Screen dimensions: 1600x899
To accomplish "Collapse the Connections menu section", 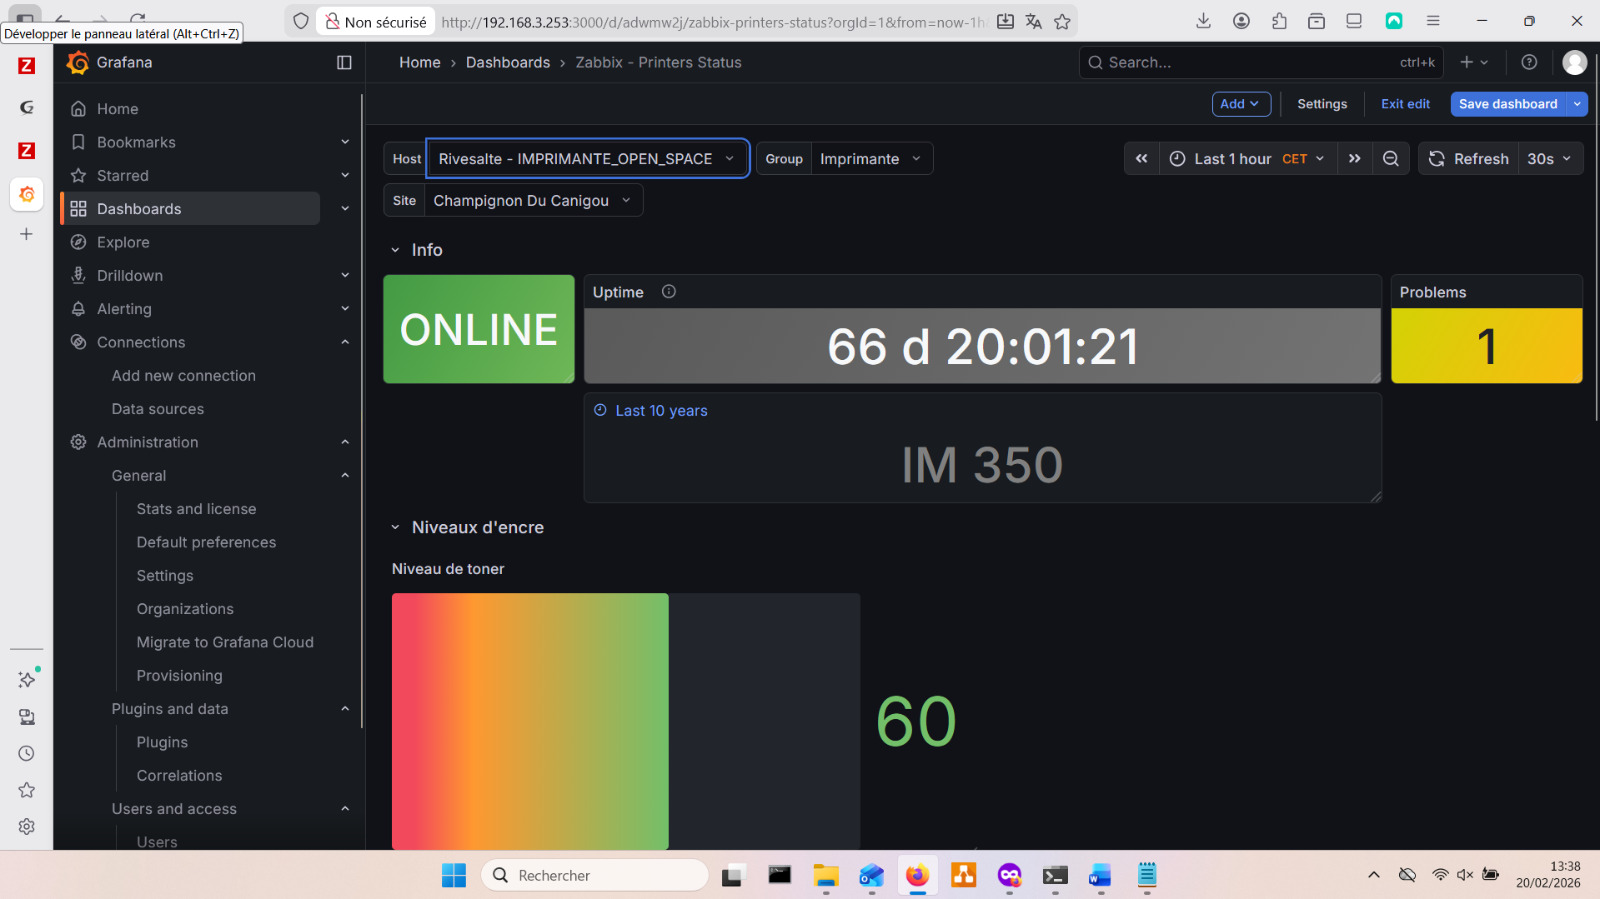I will point(345,342).
